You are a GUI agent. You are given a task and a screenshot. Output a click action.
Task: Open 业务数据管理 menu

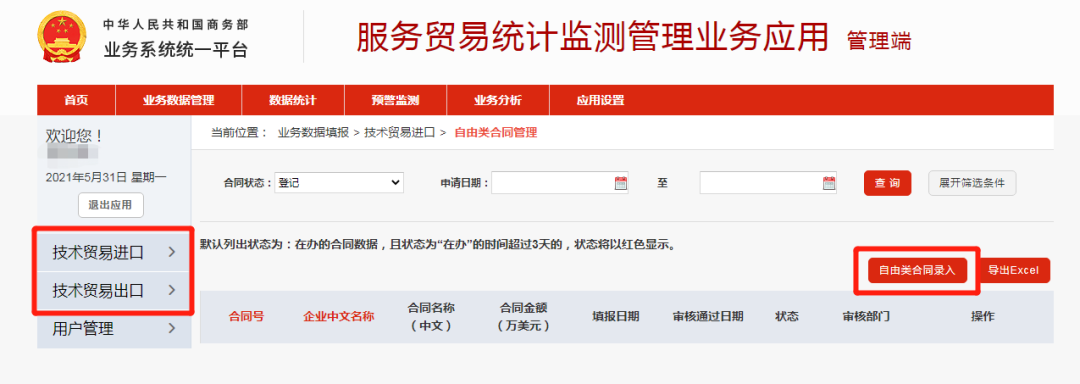click(x=179, y=100)
